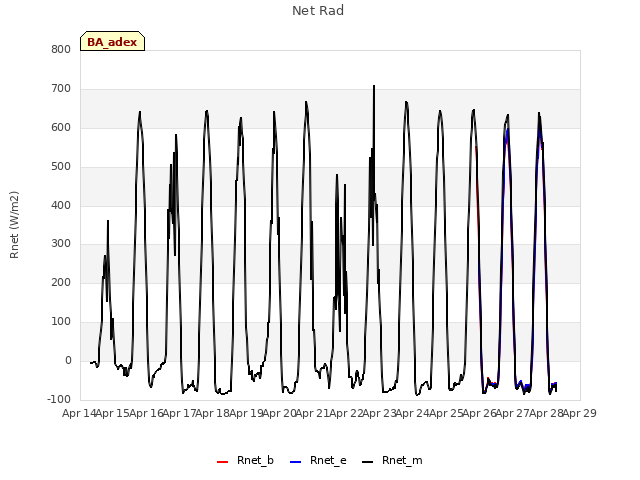The image size is (640, 480).
Task: Select the Apr 21 x-axis label
Action: 312,413
